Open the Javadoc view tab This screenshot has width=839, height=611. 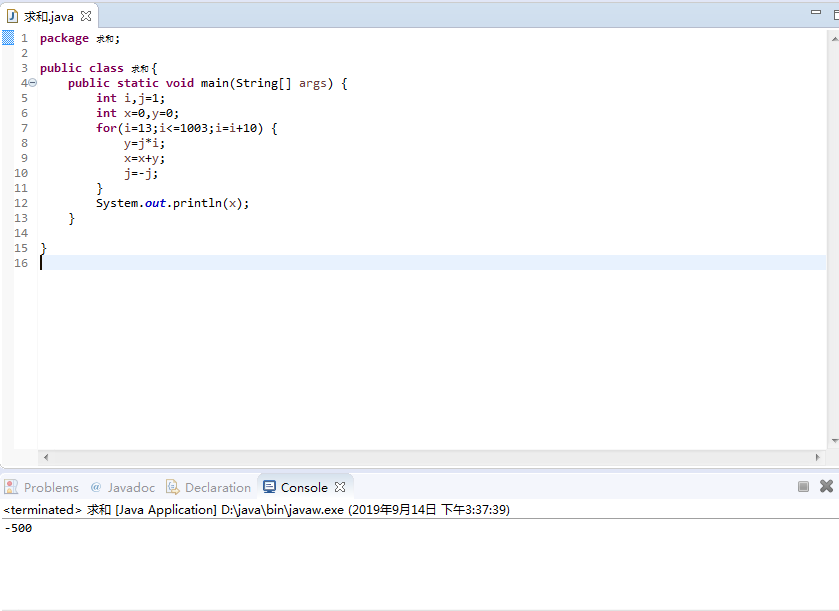(x=123, y=487)
